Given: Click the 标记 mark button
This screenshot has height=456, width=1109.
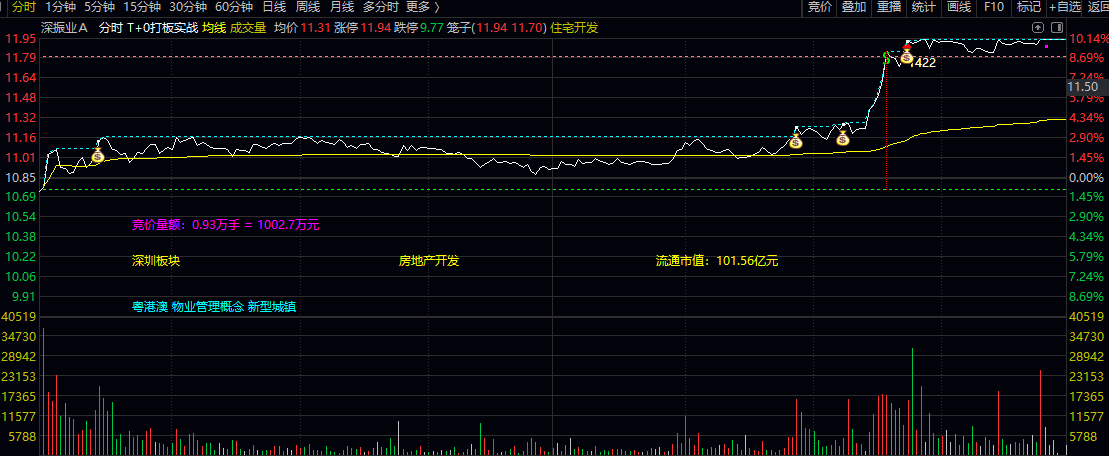Looking at the screenshot, I should pyautogui.click(x=1028, y=7).
